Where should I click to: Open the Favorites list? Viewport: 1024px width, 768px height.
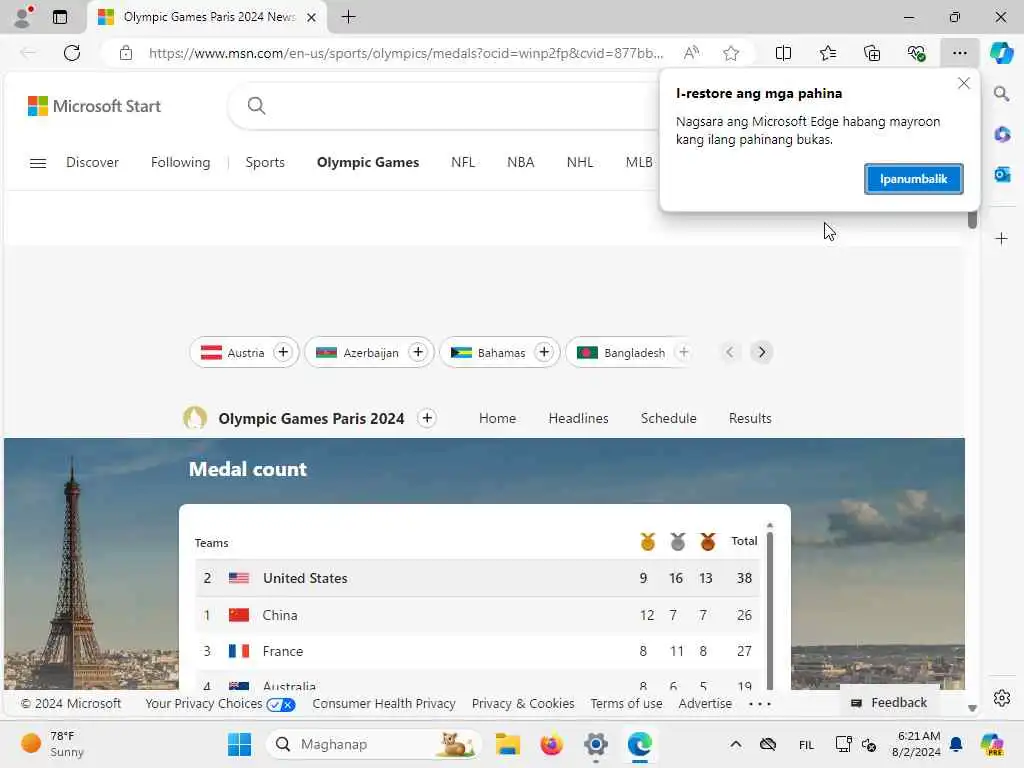click(x=827, y=53)
